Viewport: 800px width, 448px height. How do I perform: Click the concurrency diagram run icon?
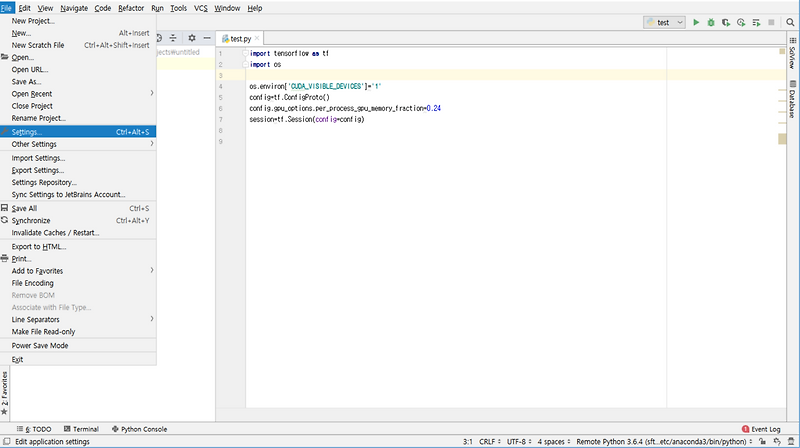pos(756,22)
